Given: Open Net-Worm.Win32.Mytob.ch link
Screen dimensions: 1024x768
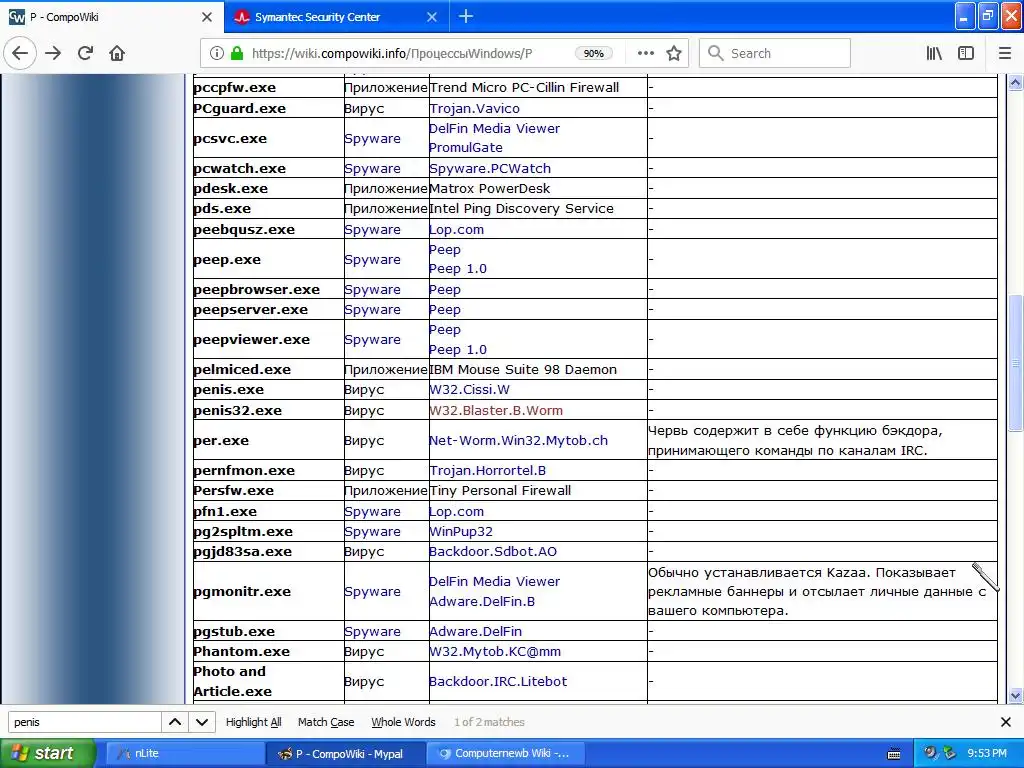Looking at the screenshot, I should click(x=518, y=441).
